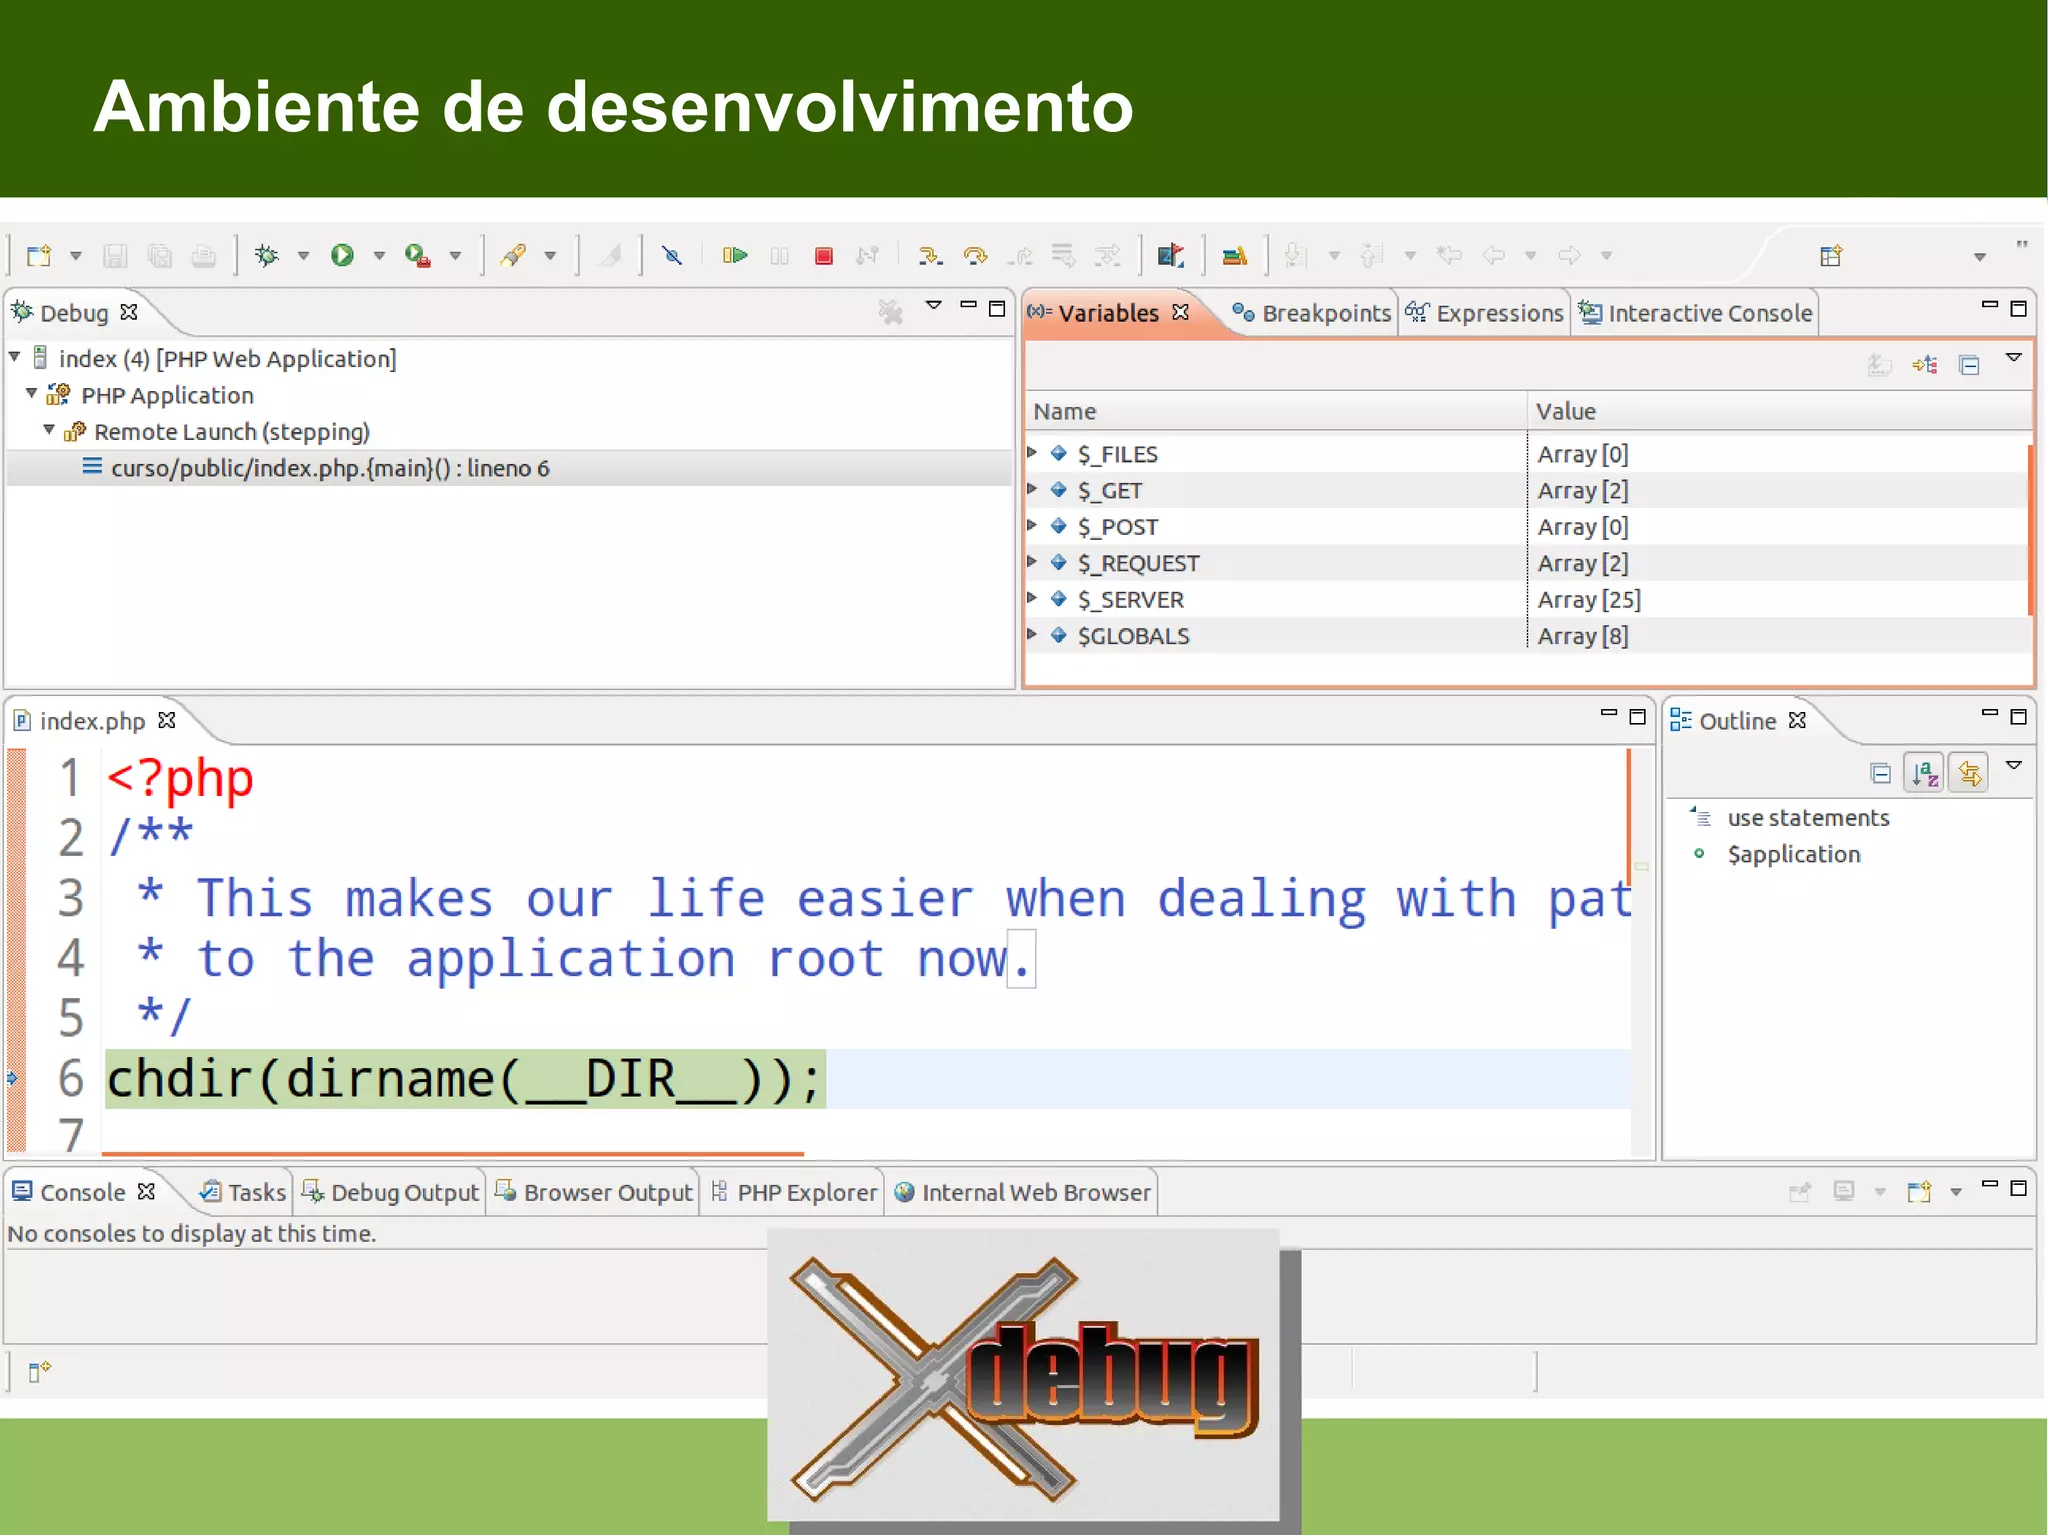Expand the $_SERVER variable

click(x=1032, y=598)
